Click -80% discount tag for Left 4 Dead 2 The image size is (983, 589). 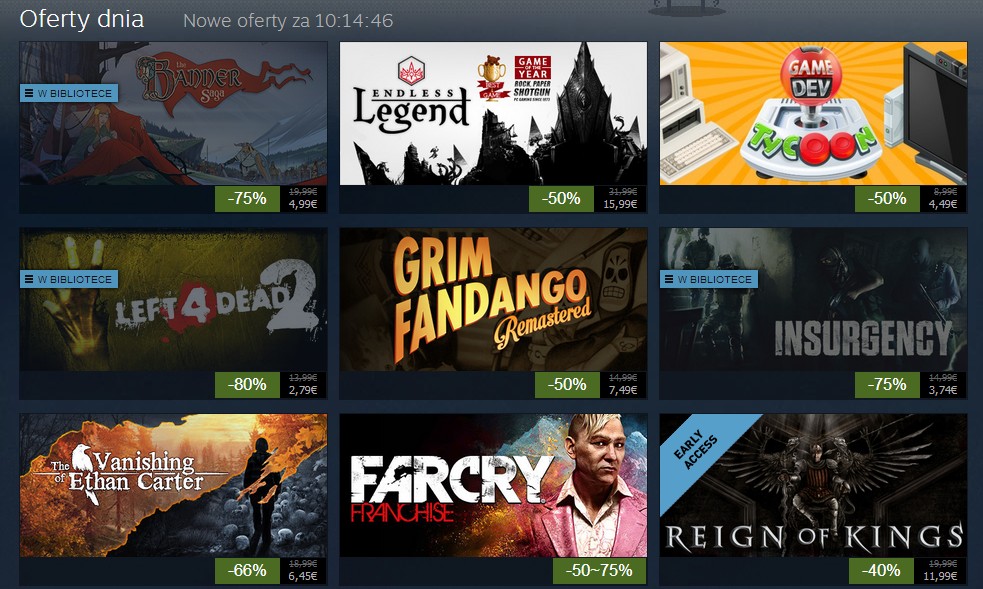tap(247, 384)
